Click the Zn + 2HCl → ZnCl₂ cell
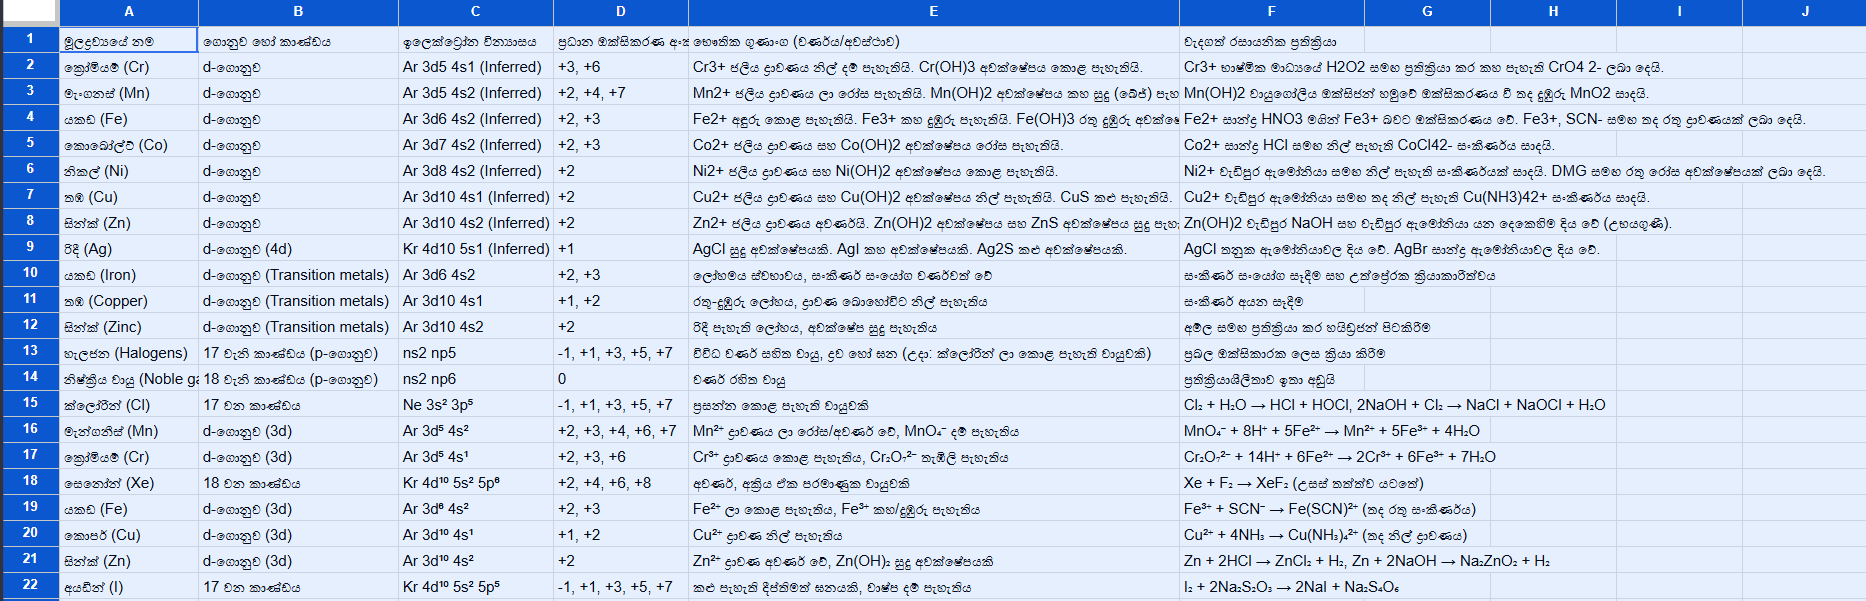The width and height of the screenshot is (1866, 601). click(1272, 561)
